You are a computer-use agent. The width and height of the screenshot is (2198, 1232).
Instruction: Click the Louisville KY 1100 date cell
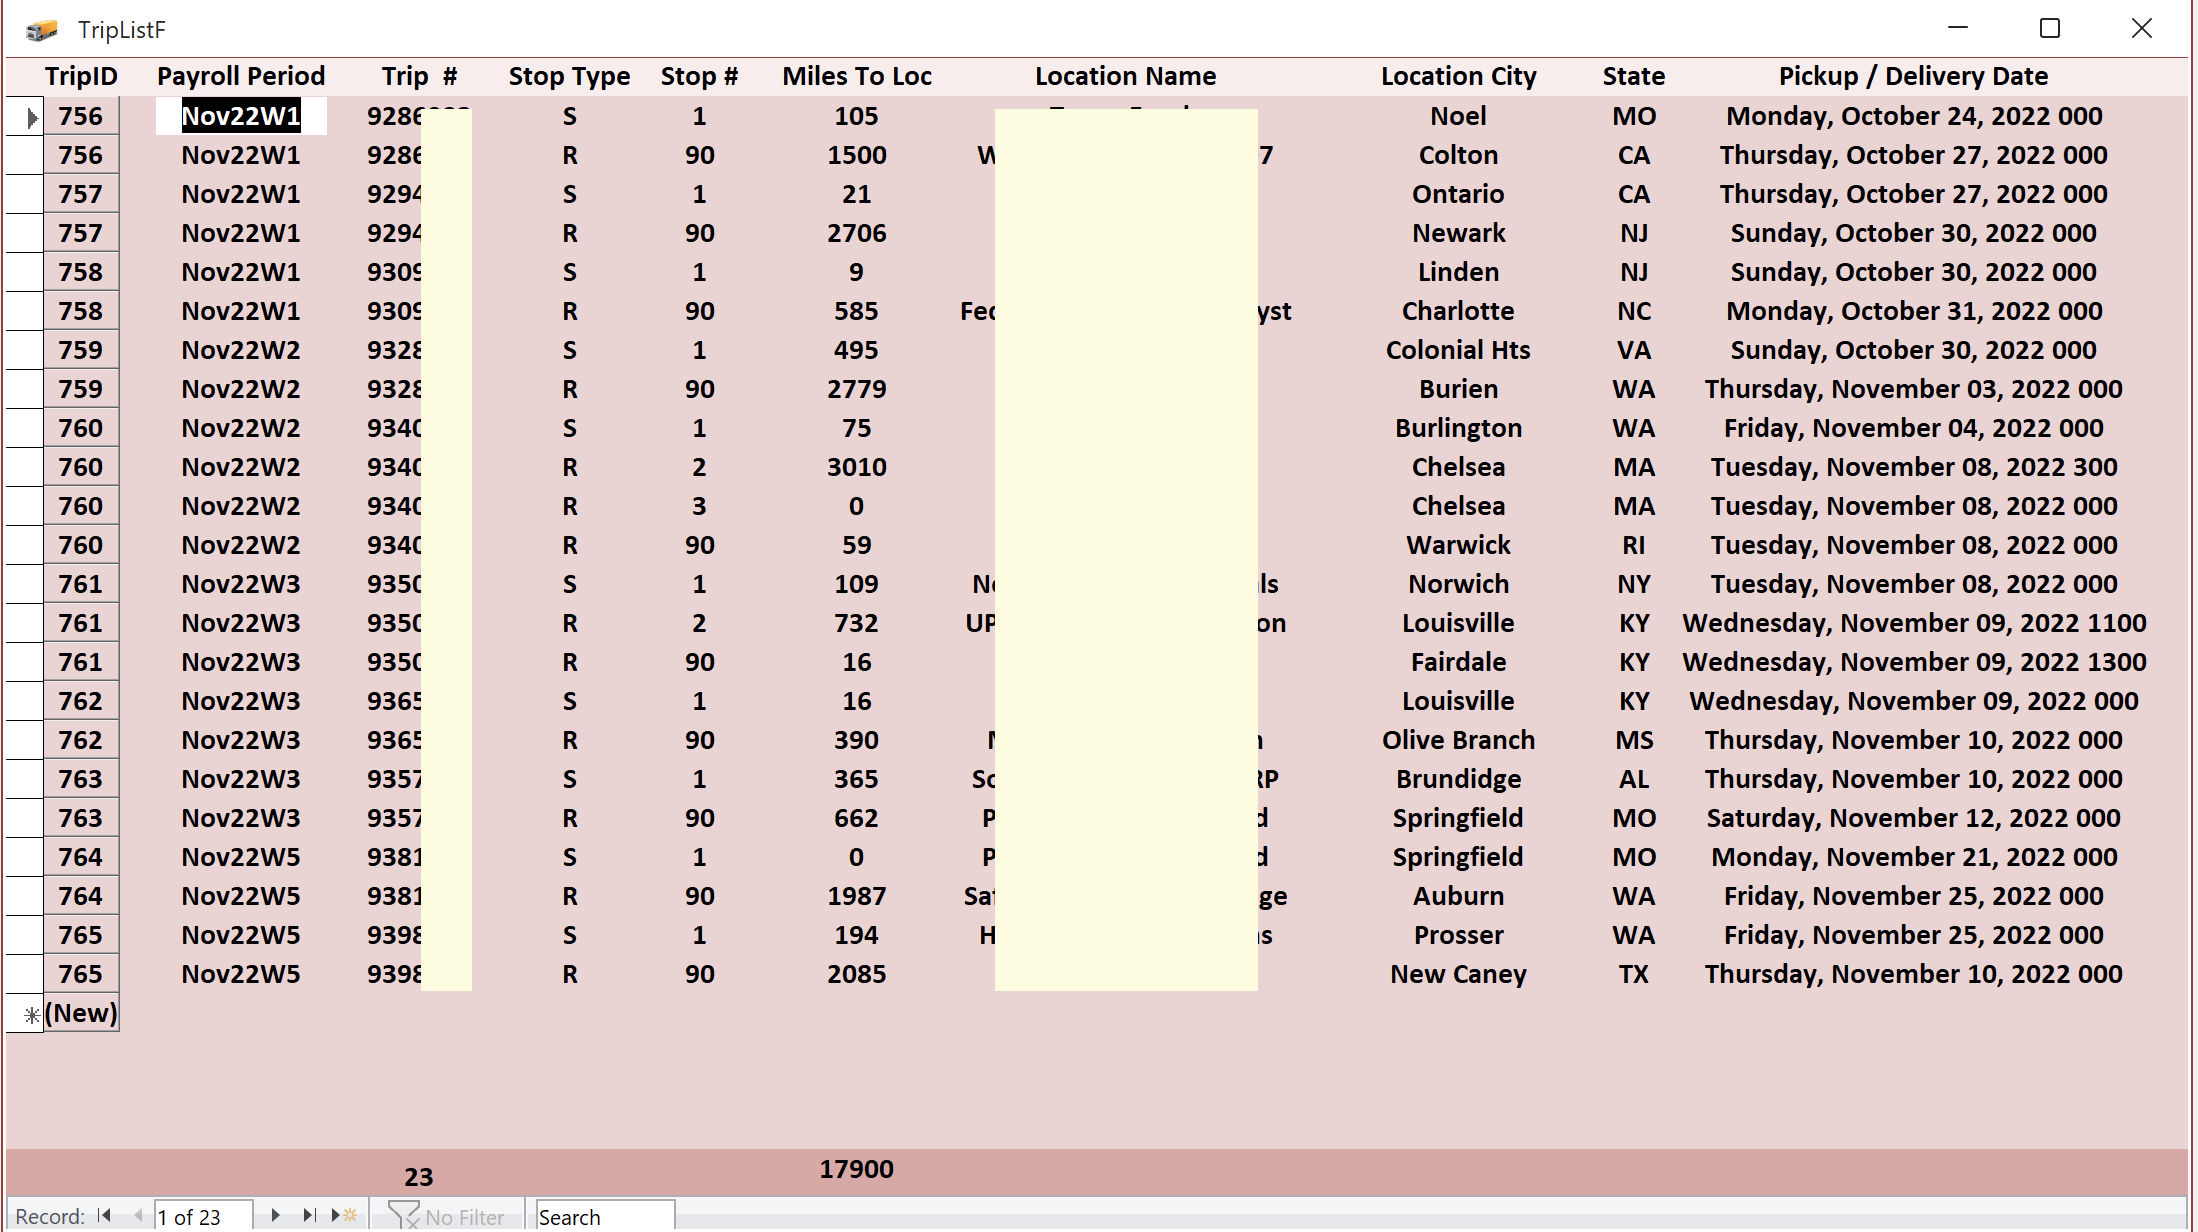[x=1913, y=624]
